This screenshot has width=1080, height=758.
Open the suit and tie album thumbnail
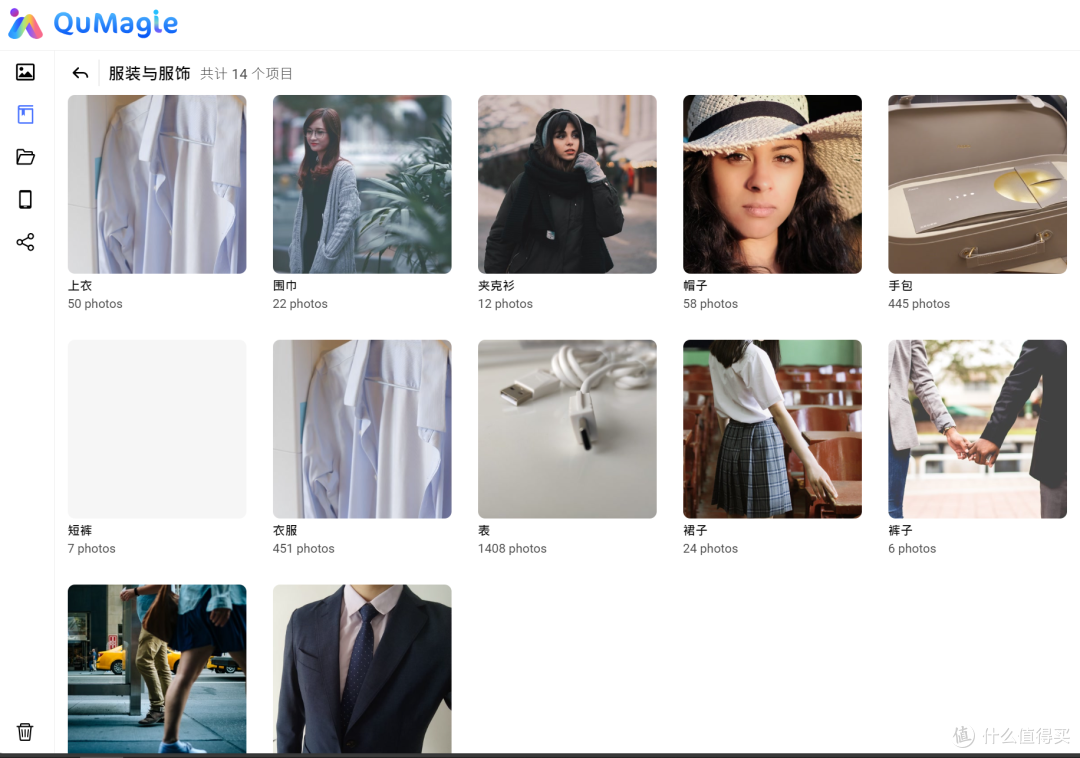point(362,668)
